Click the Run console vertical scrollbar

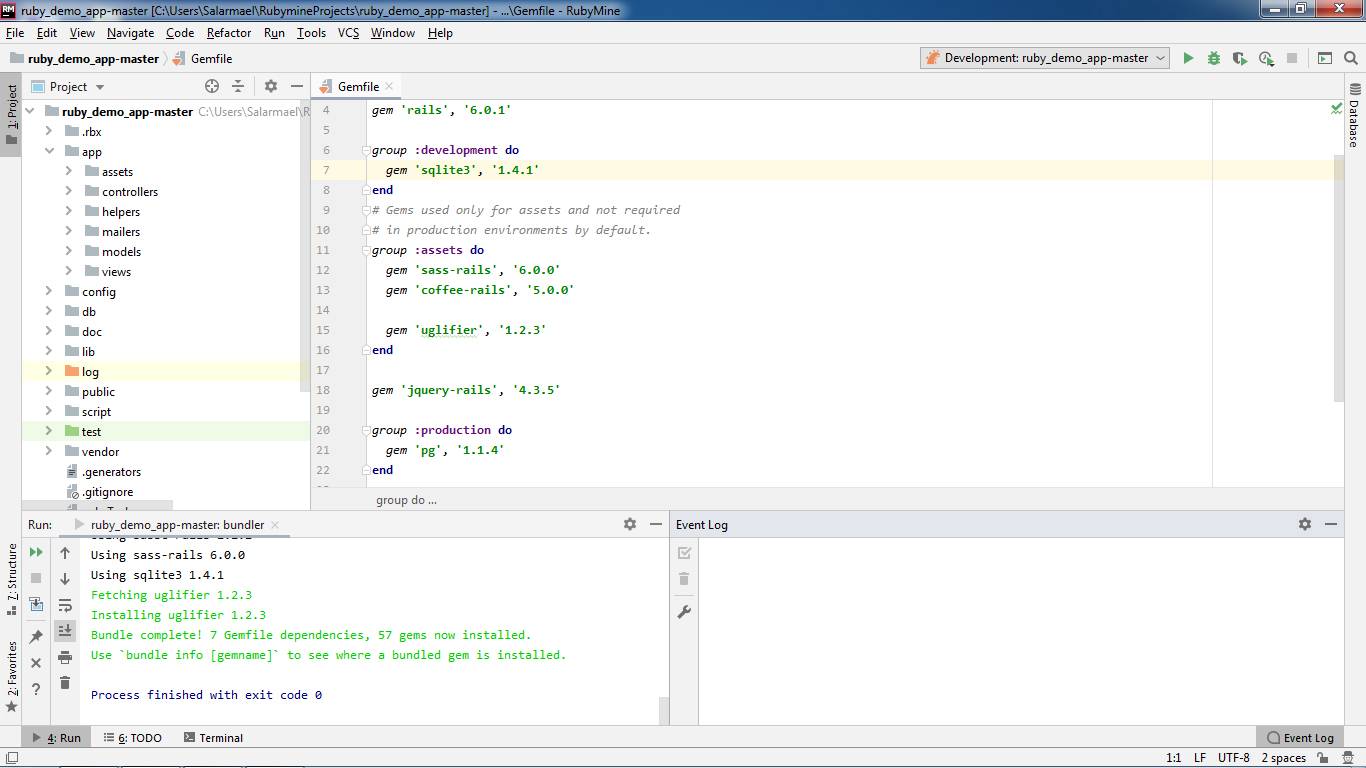coord(664,711)
